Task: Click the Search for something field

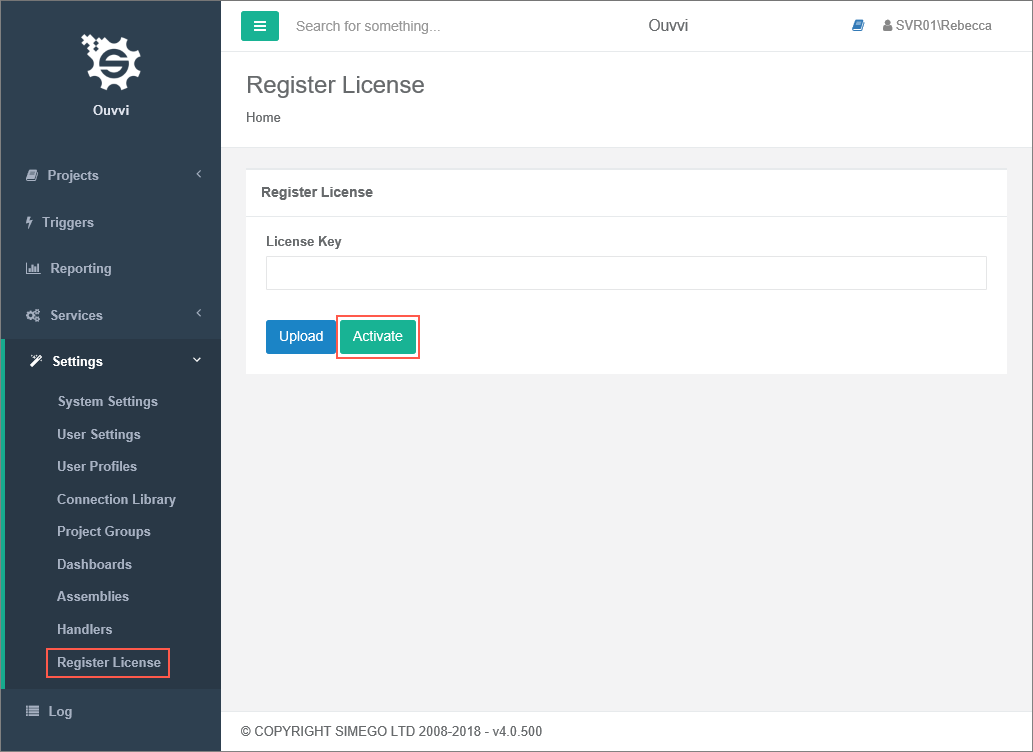Action: tap(368, 26)
